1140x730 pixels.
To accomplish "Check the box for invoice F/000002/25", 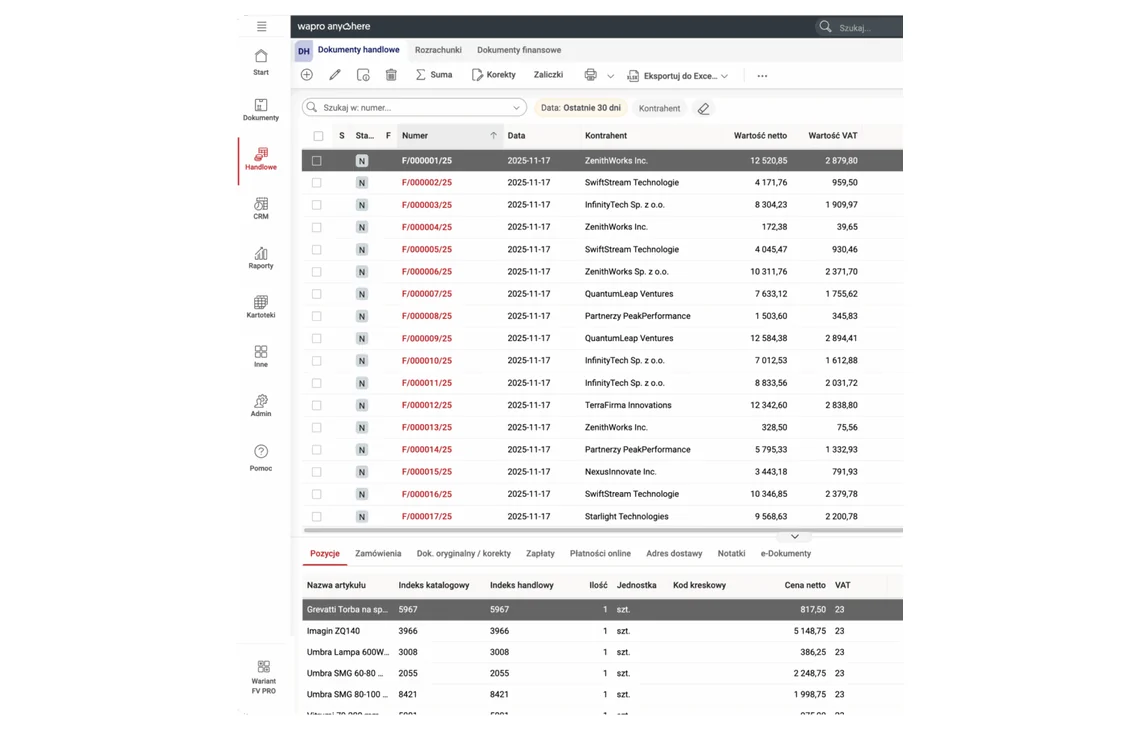I will pos(316,182).
